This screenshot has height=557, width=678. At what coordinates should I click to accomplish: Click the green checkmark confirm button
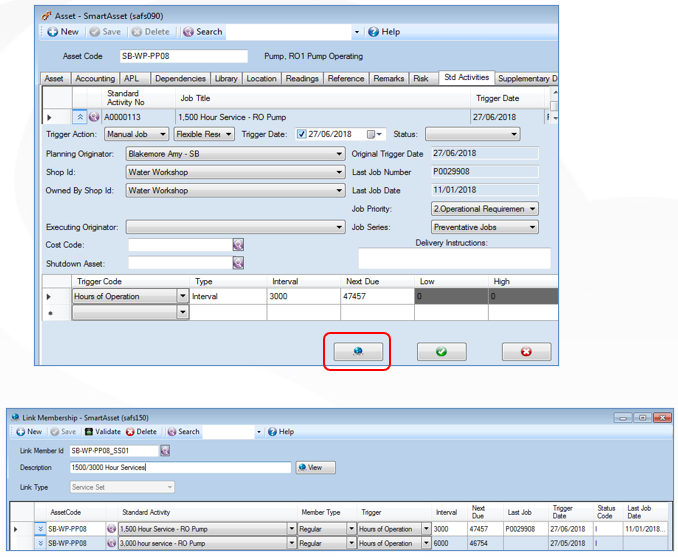pos(441,352)
